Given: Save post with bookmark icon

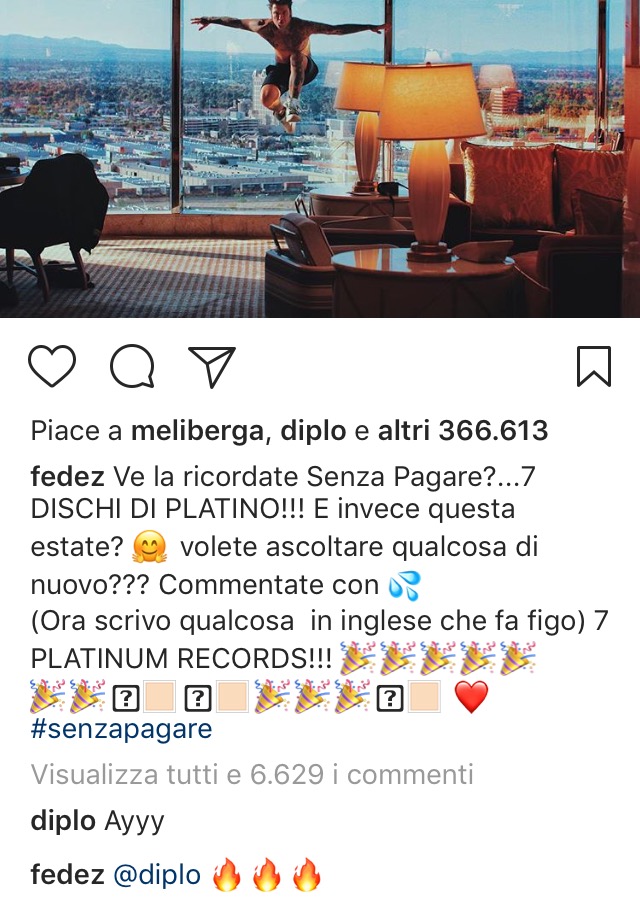Looking at the screenshot, I should coord(593,366).
